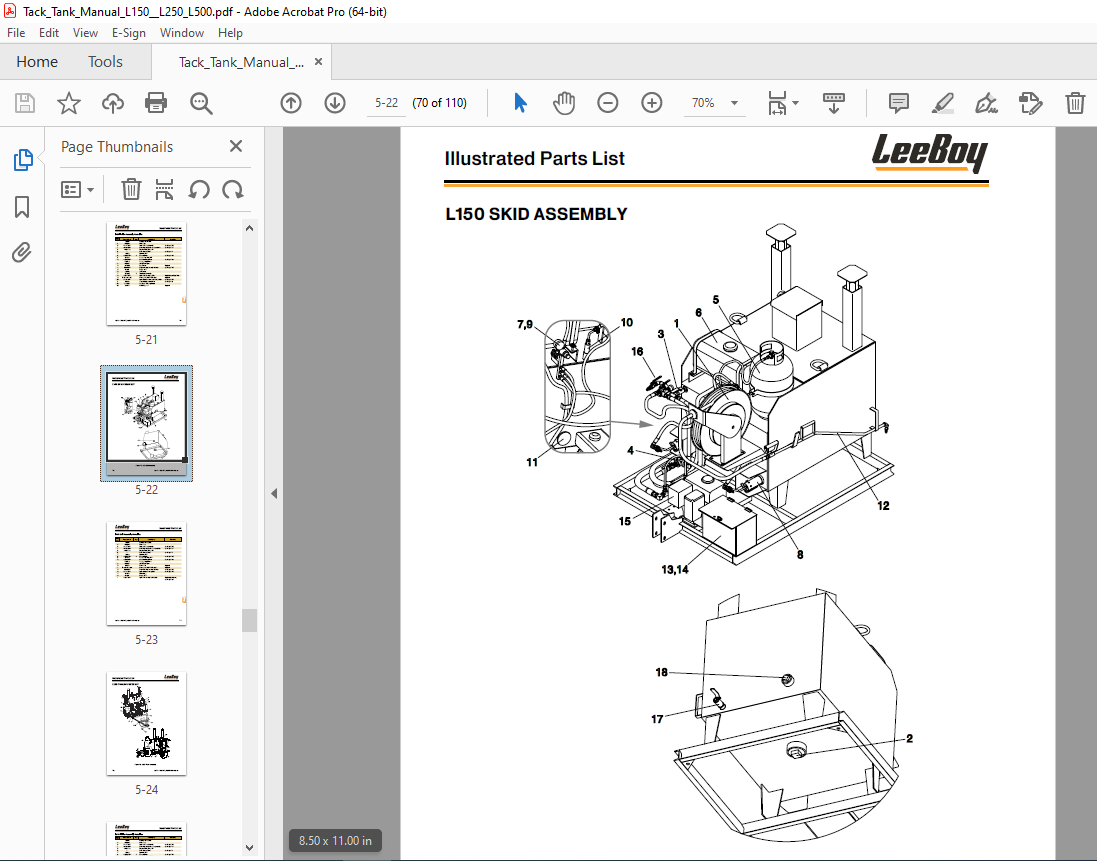Delete selected pages in thumbnails panel
The height and width of the screenshot is (861, 1097).
131,190
